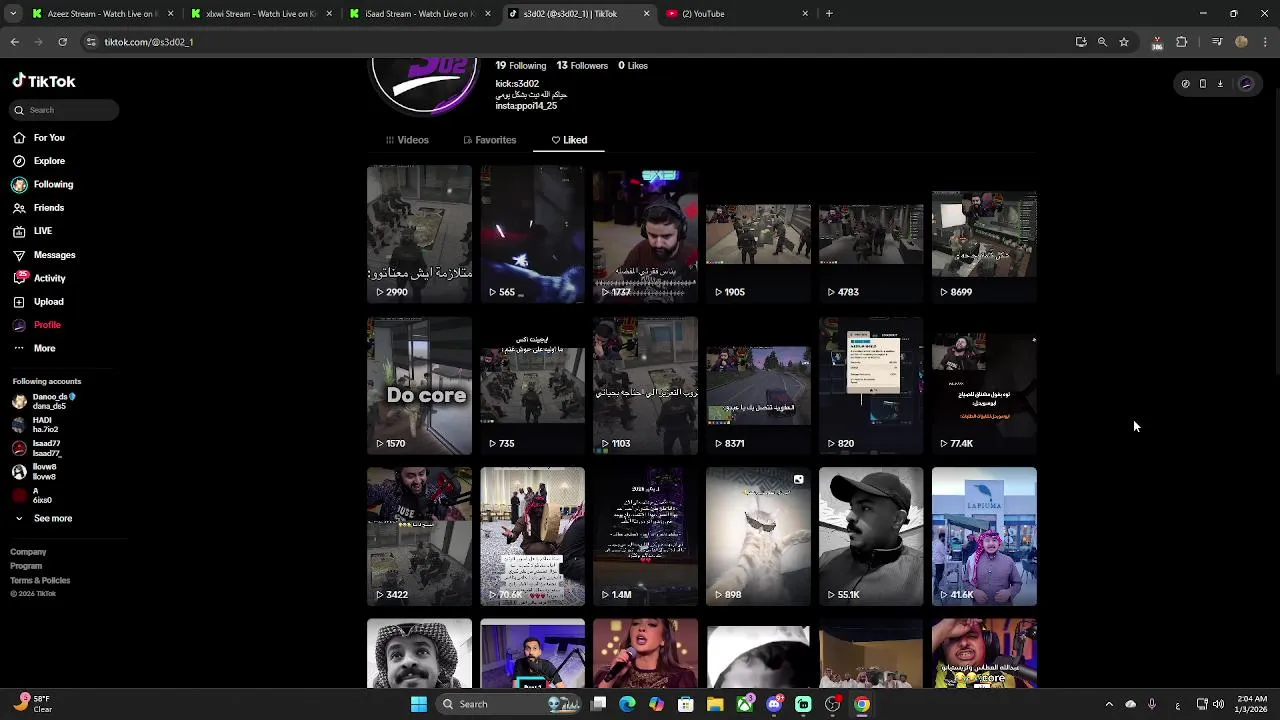Click the download desktop app icon
The height and width of the screenshot is (720, 1280).
pos(1220,84)
